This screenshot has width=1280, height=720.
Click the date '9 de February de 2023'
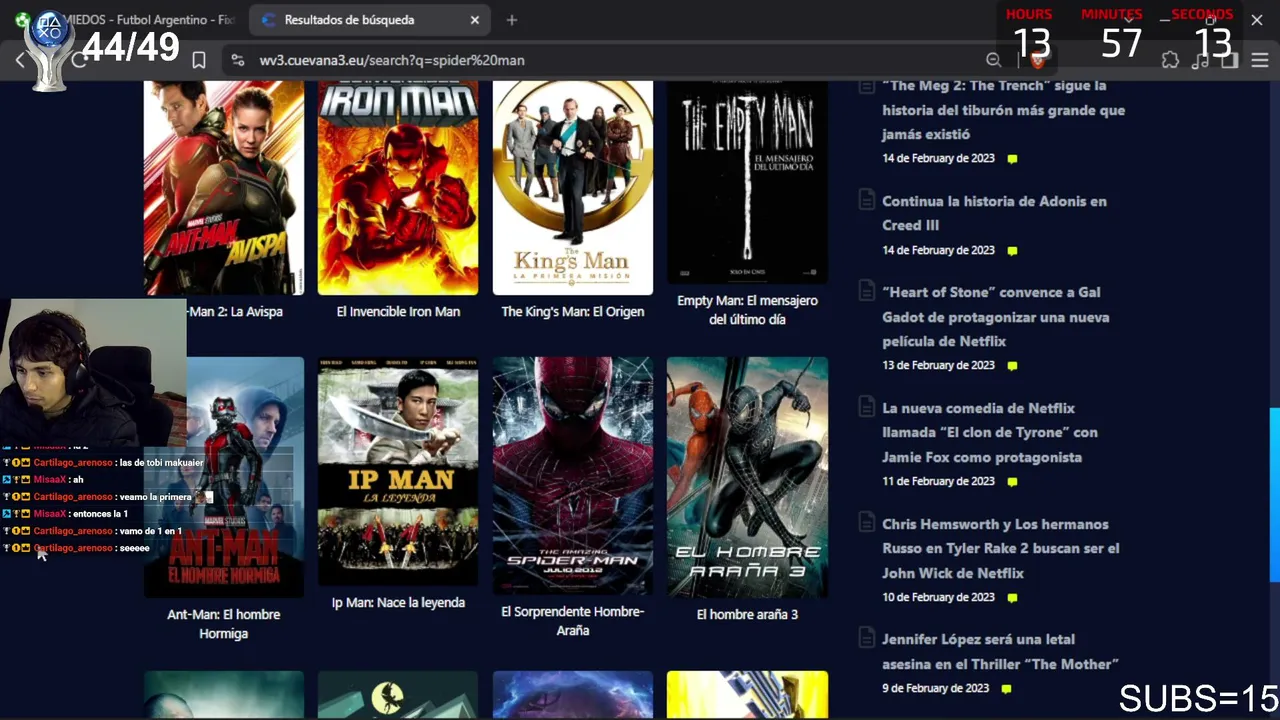click(x=935, y=689)
